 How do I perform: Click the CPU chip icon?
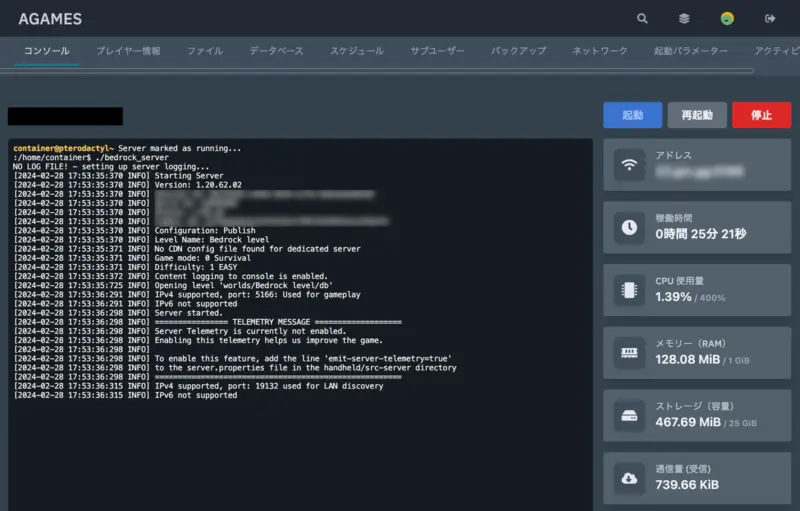tap(629, 290)
